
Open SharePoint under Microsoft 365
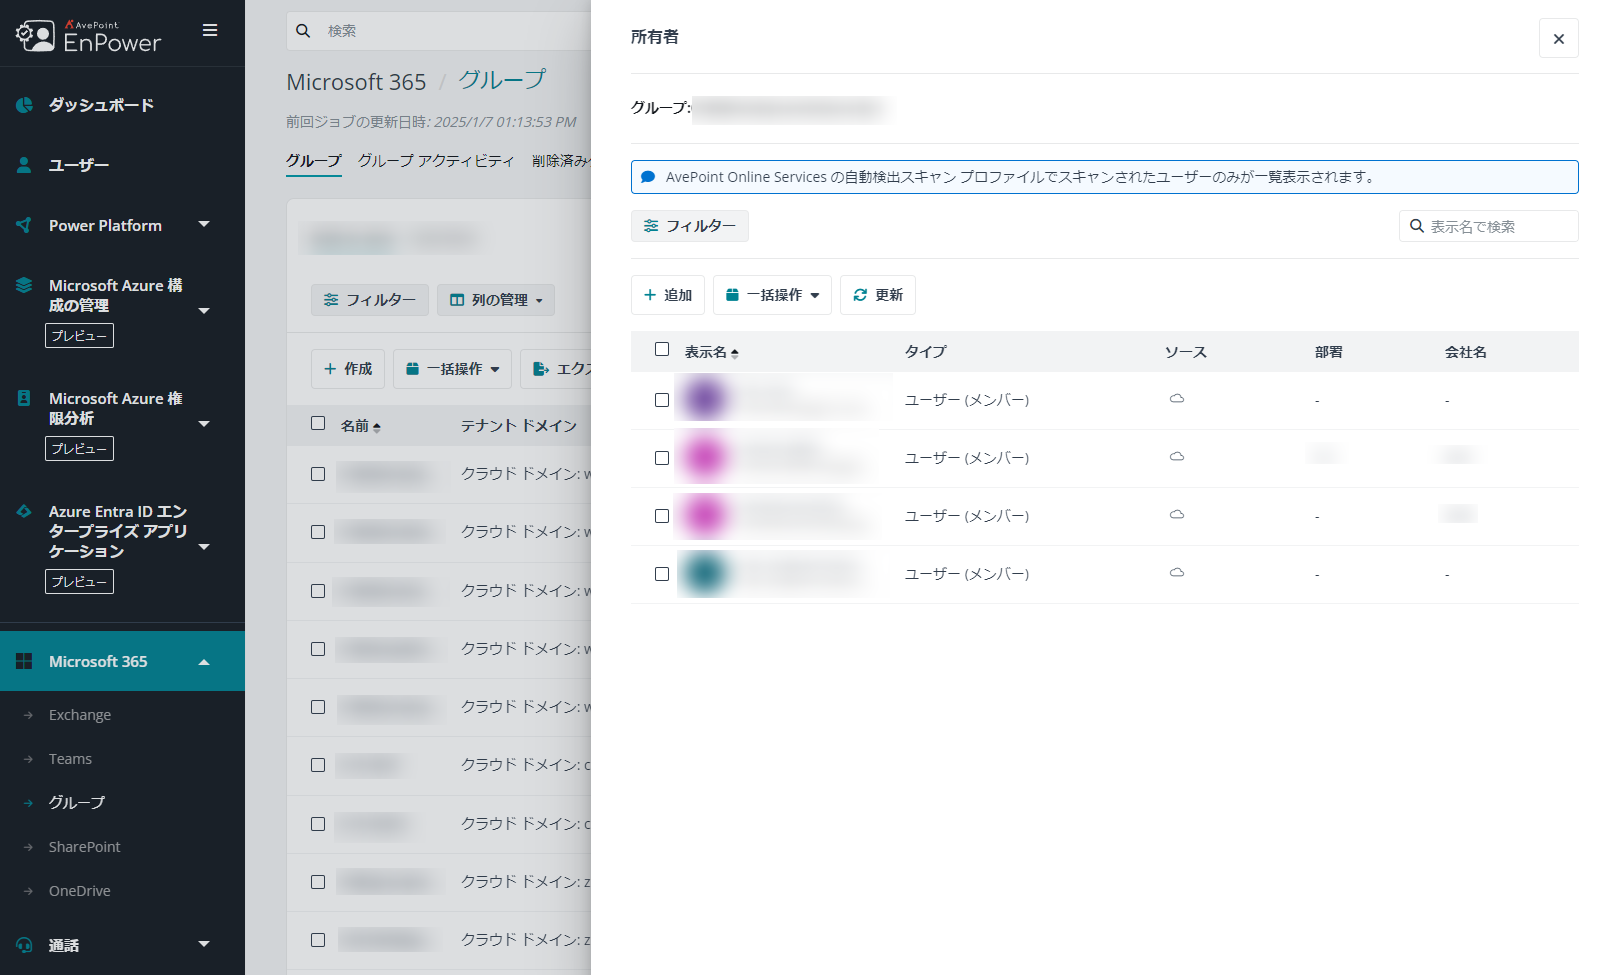[x=85, y=847]
